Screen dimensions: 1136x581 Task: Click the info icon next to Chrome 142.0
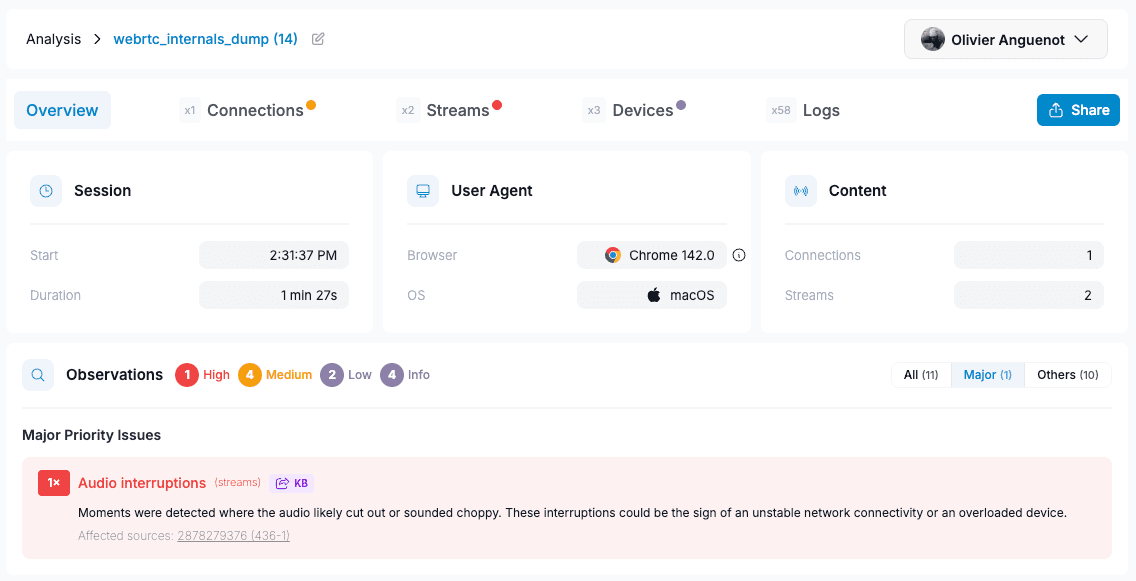739,255
